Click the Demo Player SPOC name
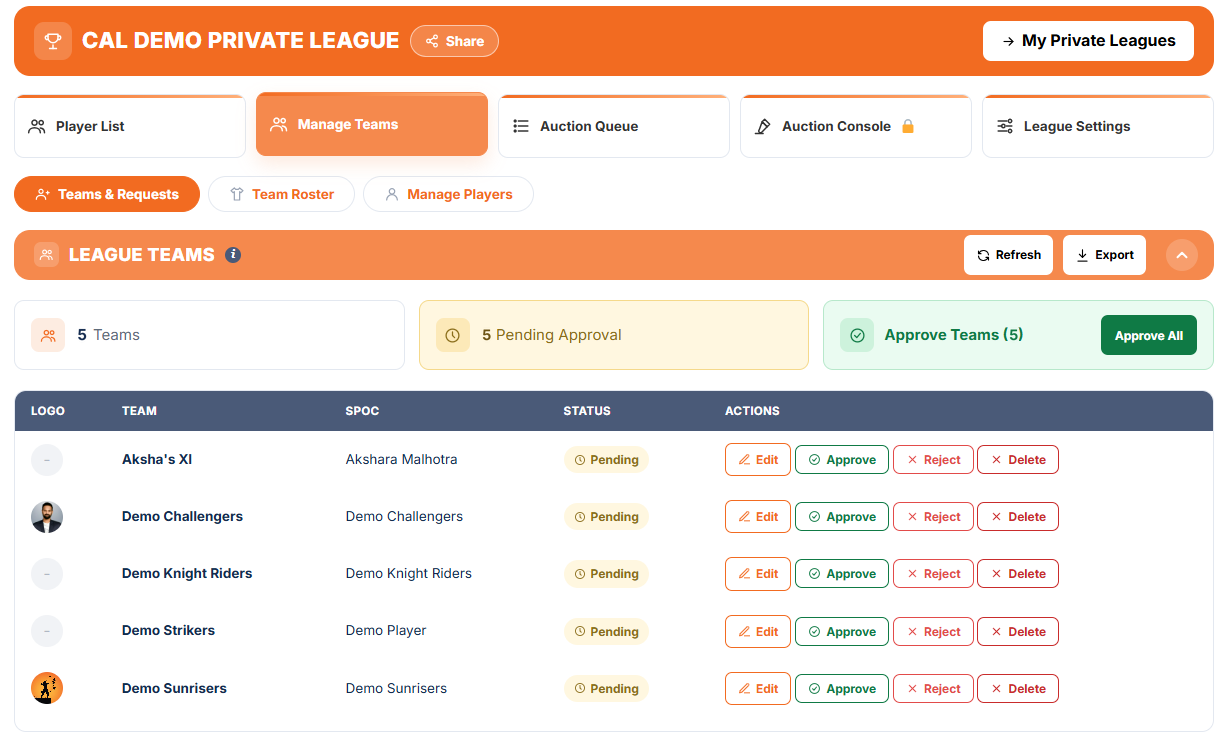 point(386,631)
